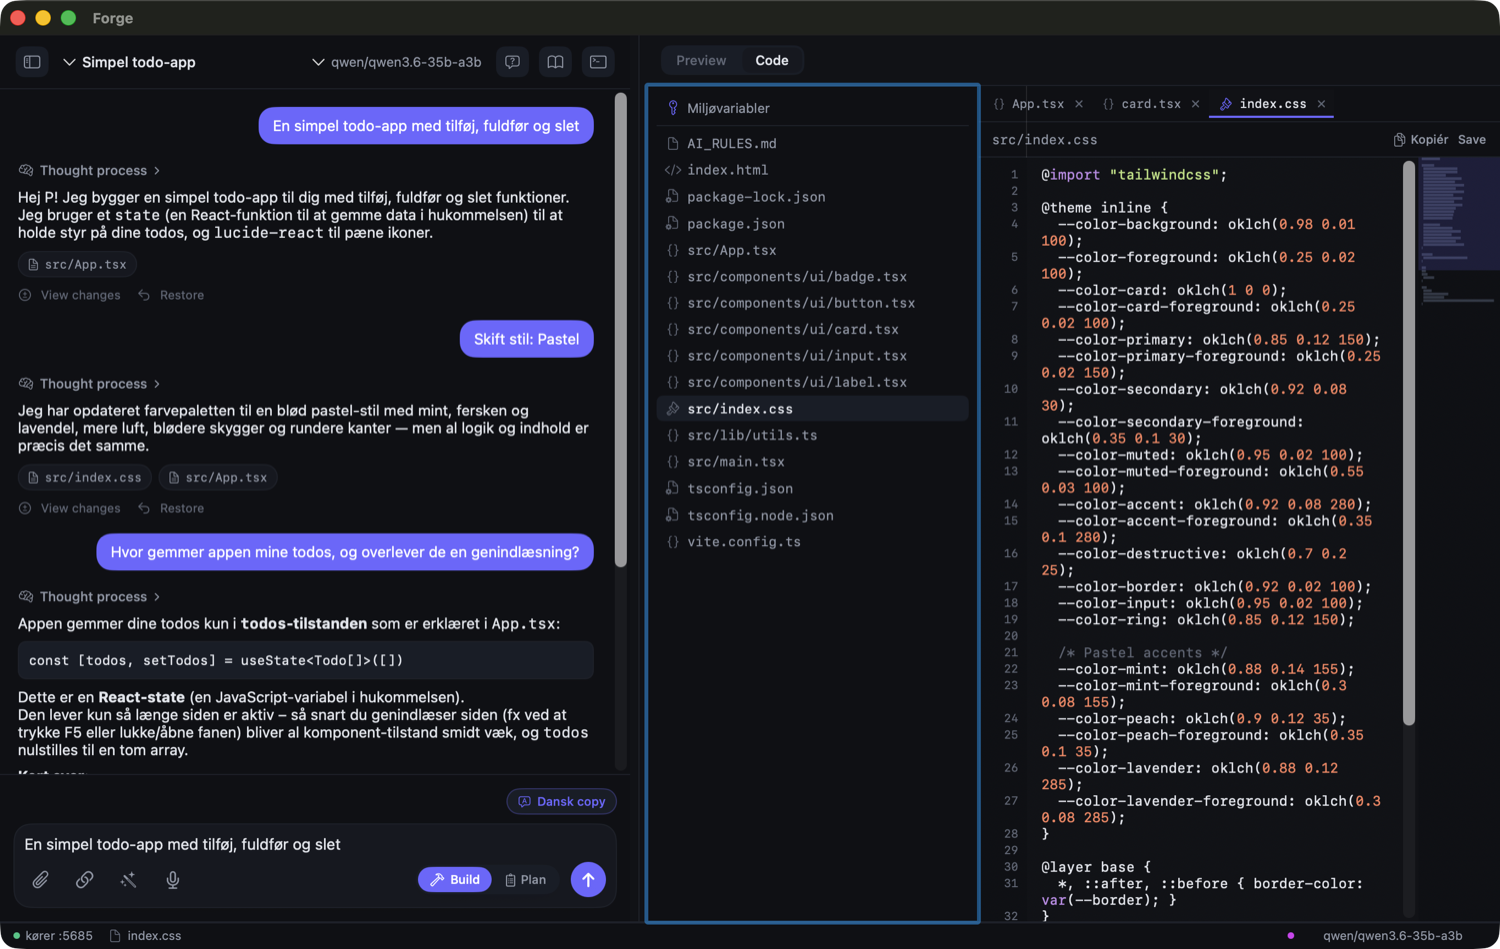Open the chat bubble icon in header
The width and height of the screenshot is (1500, 949).
(512, 62)
